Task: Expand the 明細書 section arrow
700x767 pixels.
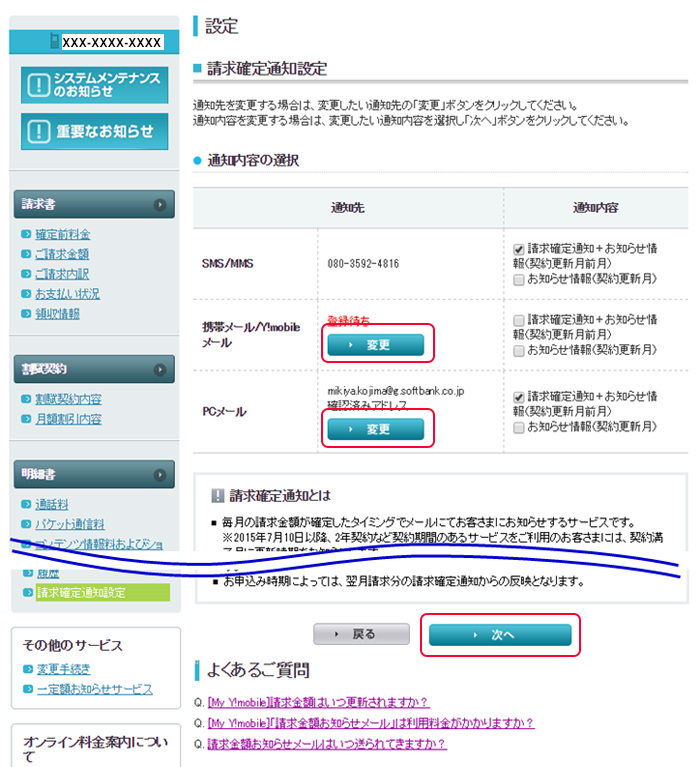Action: click(159, 474)
